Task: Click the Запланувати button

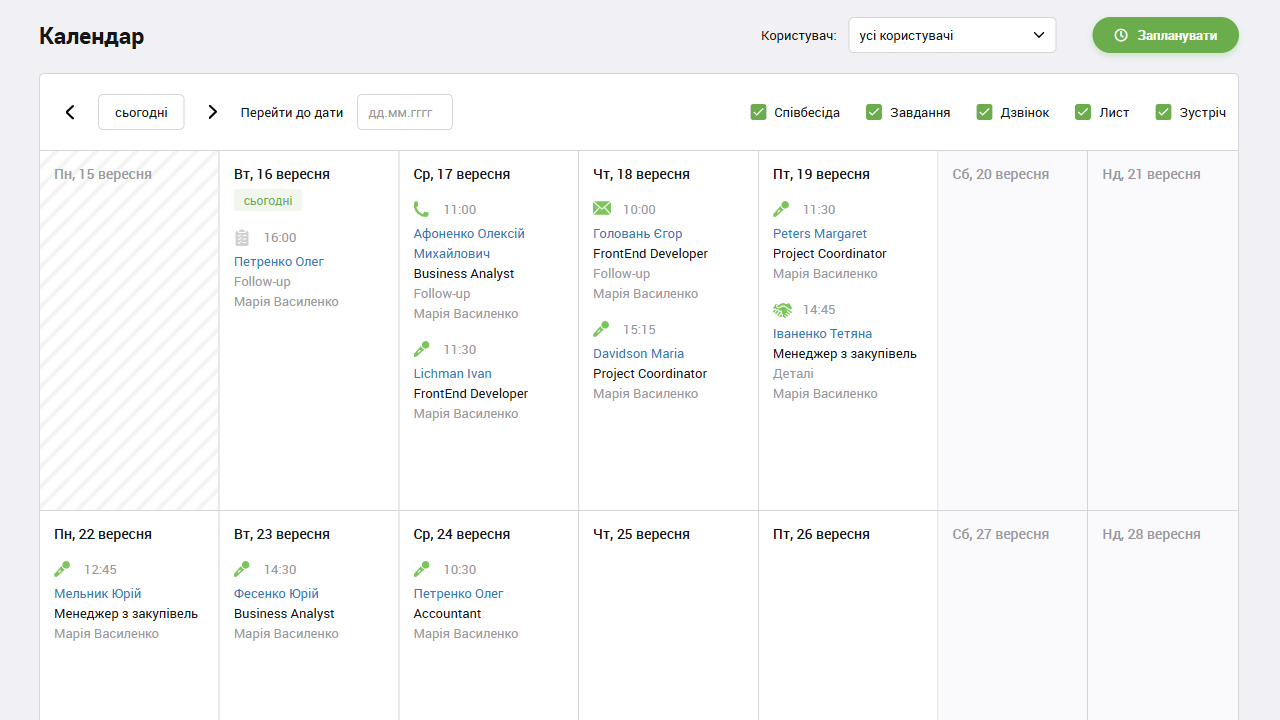Action: click(x=1165, y=35)
